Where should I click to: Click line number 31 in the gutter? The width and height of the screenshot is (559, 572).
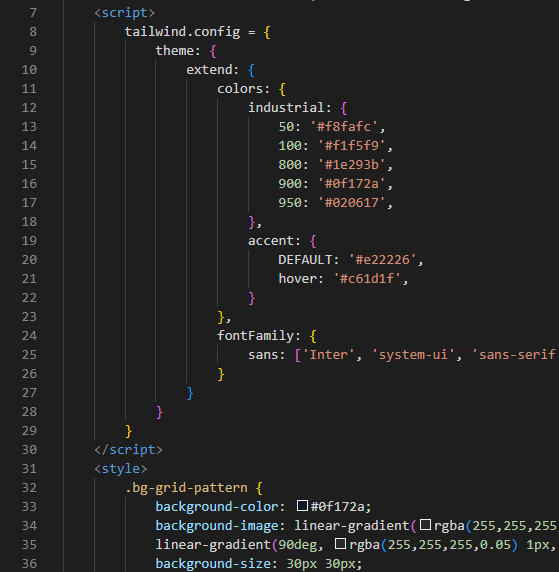(x=29, y=469)
